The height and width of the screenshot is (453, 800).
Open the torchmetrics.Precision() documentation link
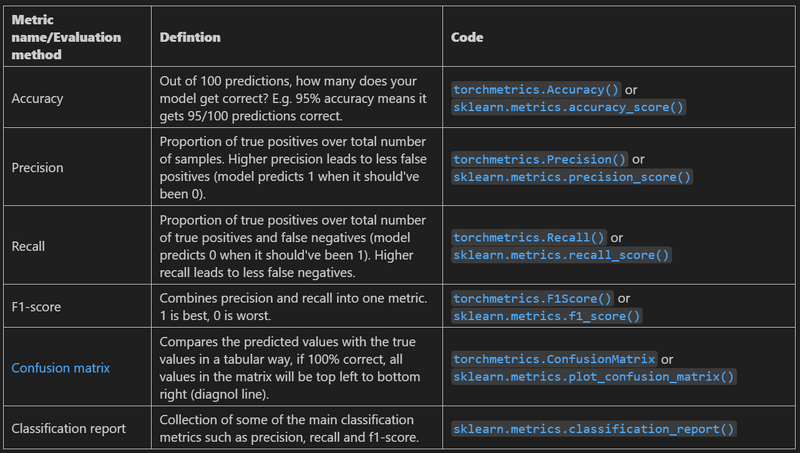[x=540, y=159]
